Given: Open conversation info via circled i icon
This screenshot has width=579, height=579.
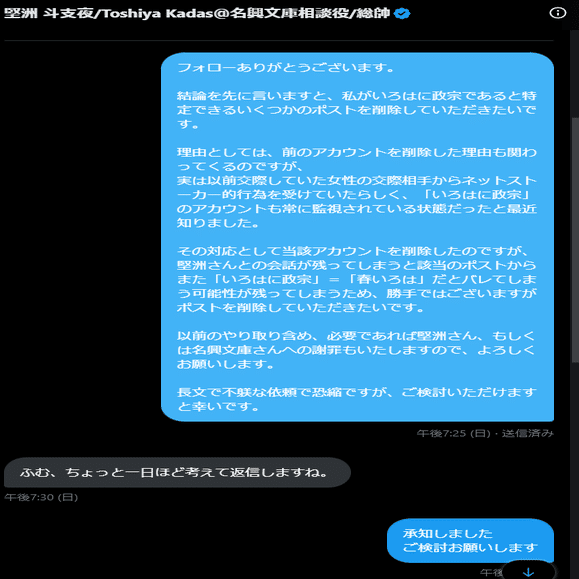Looking at the screenshot, I should click(558, 13).
